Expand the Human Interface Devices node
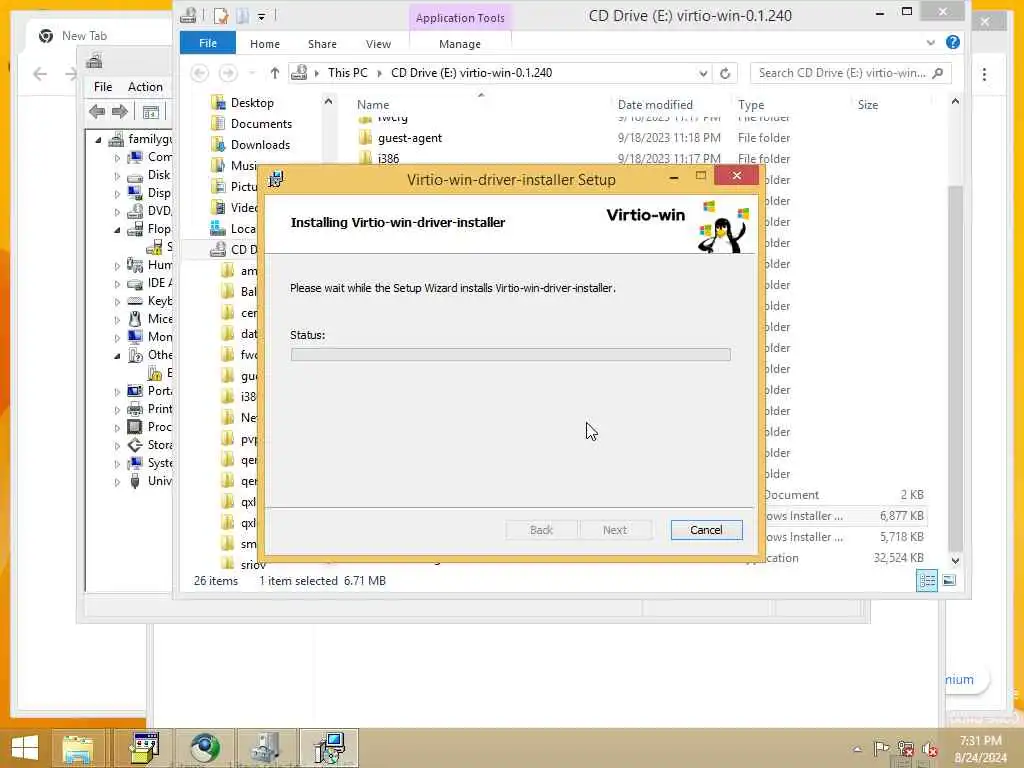 (117, 266)
